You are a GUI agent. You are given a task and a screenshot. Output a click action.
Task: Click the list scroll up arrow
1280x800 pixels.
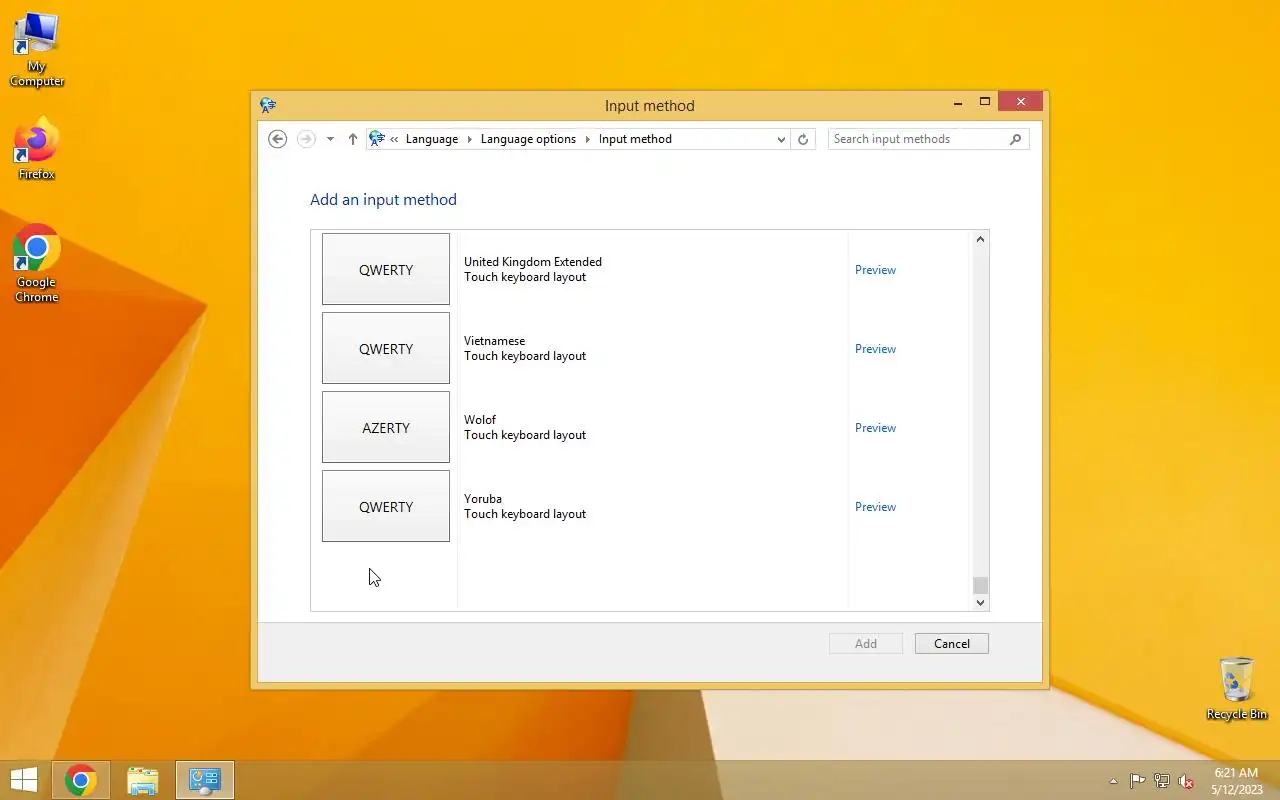pyautogui.click(x=980, y=239)
